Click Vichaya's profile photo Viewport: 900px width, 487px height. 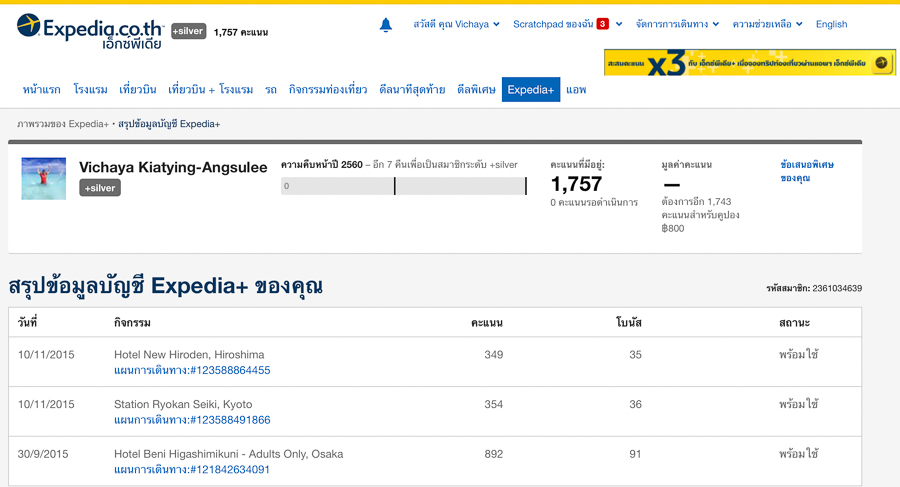[44, 179]
